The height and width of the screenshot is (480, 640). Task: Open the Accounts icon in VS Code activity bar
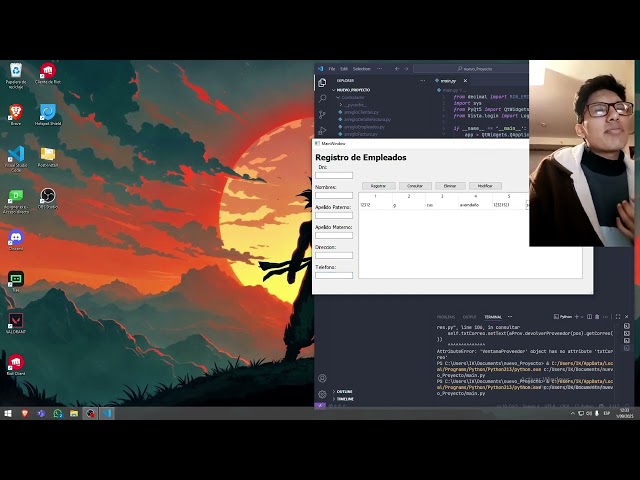coord(322,378)
